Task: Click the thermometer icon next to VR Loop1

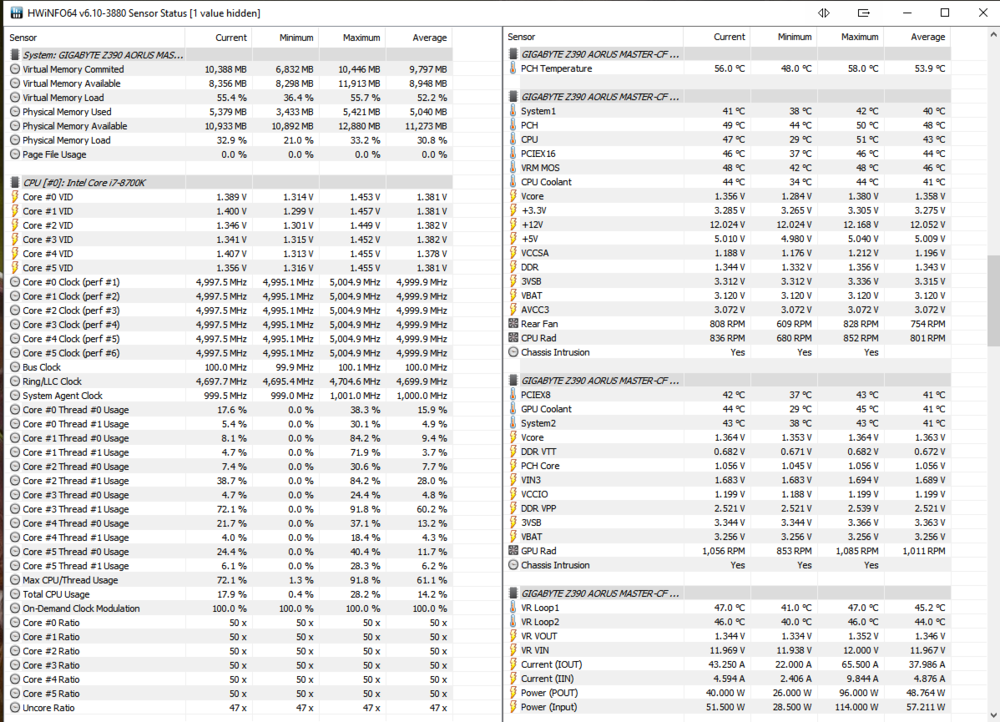Action: tap(513, 607)
